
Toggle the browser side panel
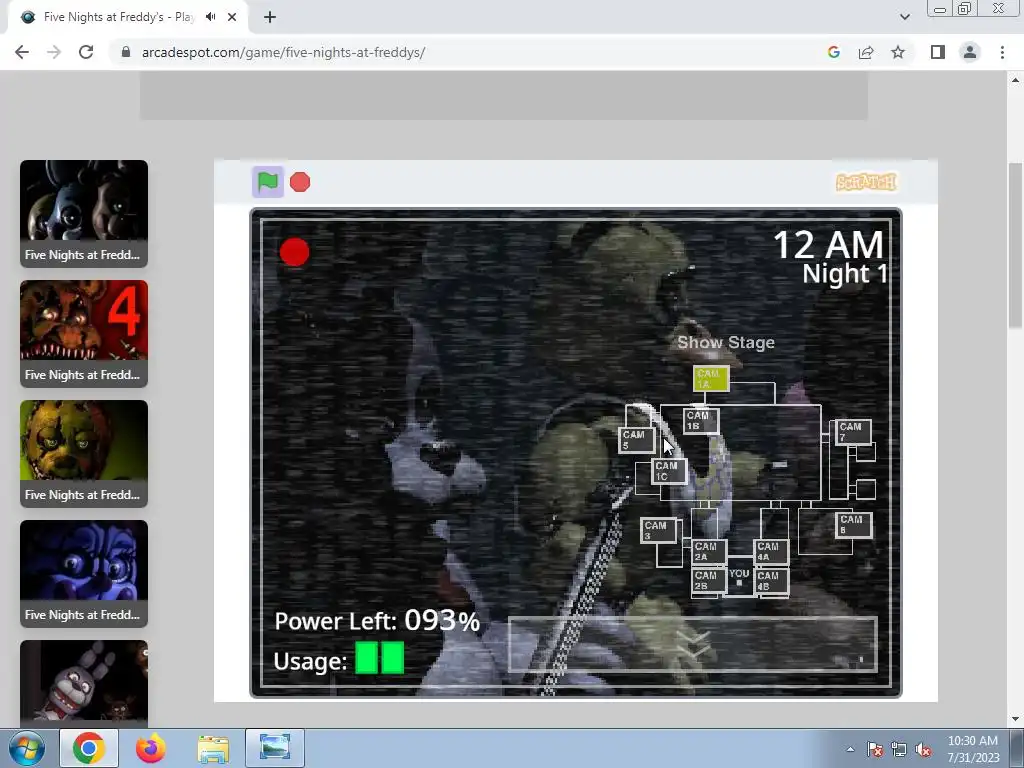[x=938, y=52]
